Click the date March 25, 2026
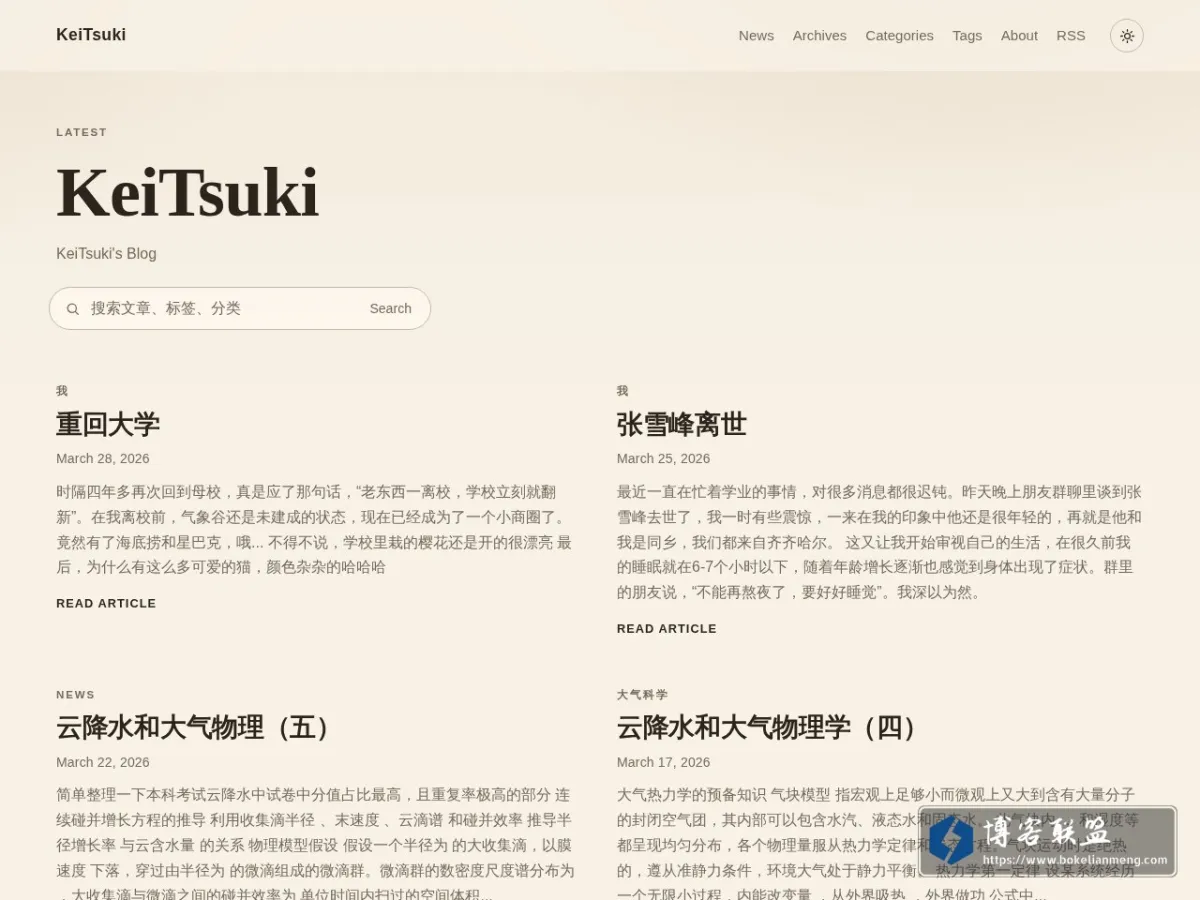This screenshot has width=1200, height=900. [664, 459]
